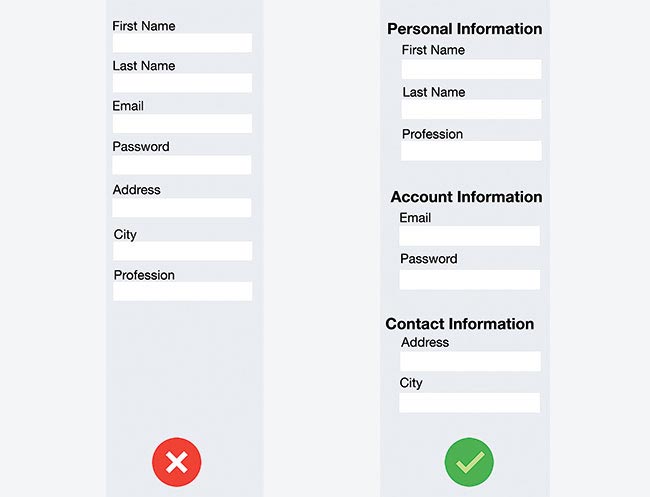Focus Password field under Account Information

click(469, 280)
